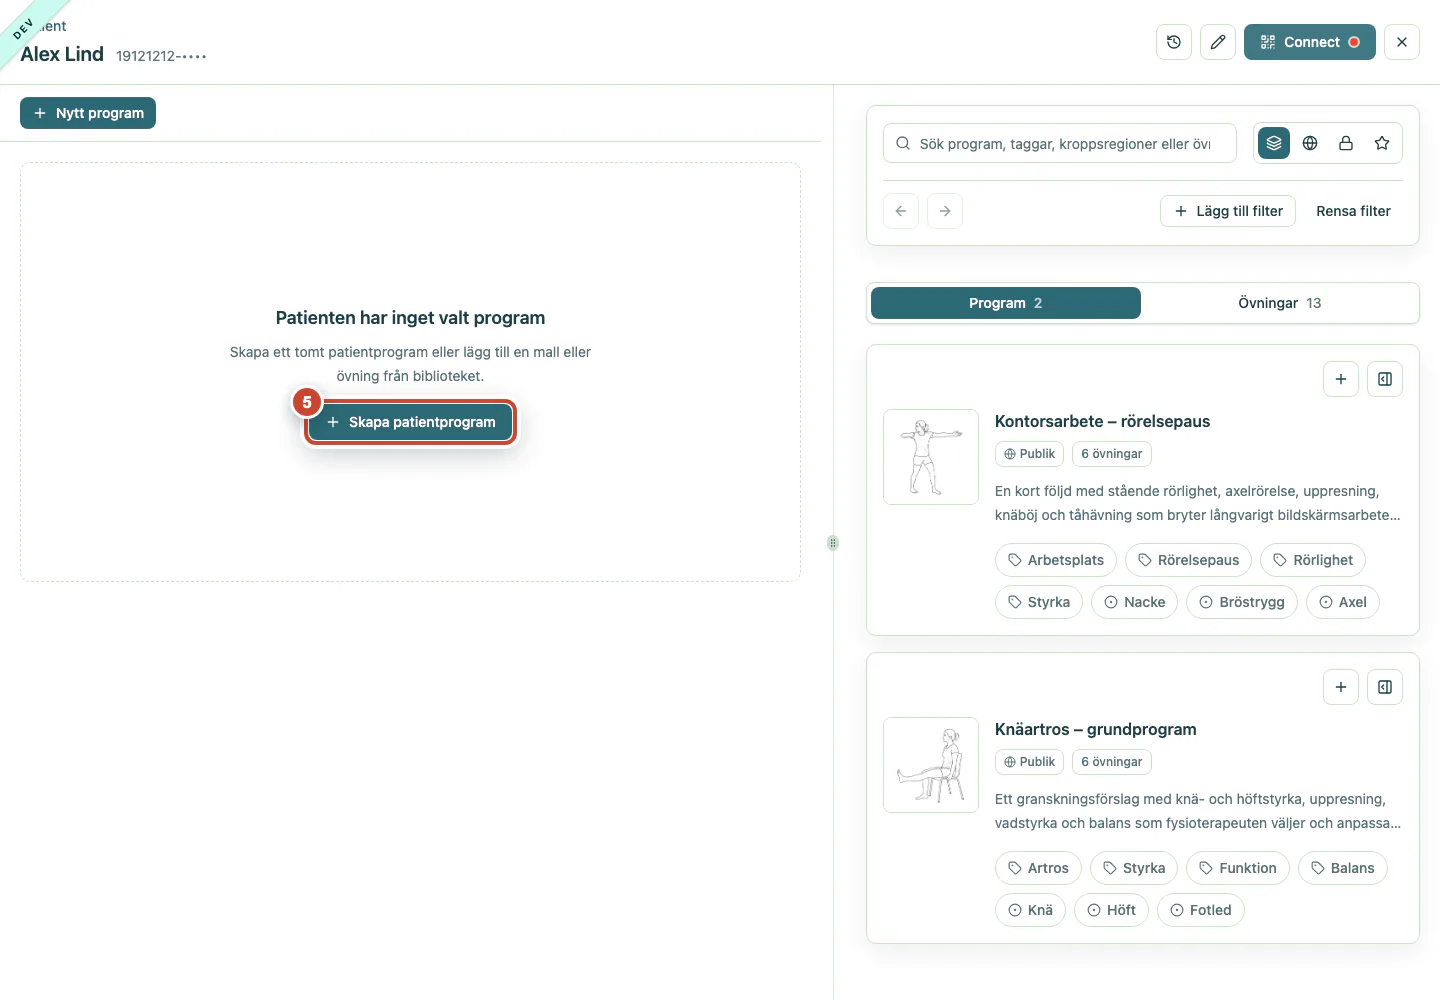The width and height of the screenshot is (1440, 1000).
Task: Select the Funktion tag
Action: coord(1238,868)
